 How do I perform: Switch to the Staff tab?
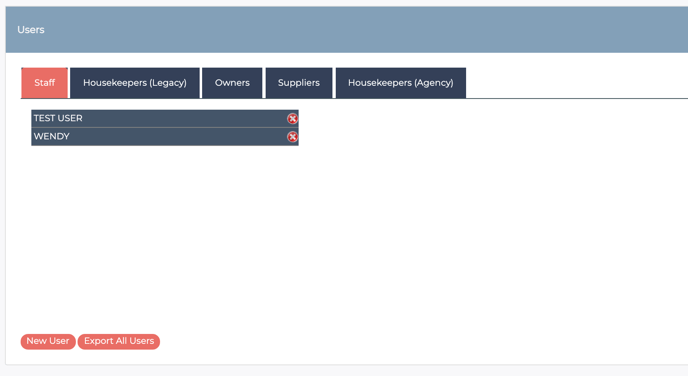tap(44, 83)
